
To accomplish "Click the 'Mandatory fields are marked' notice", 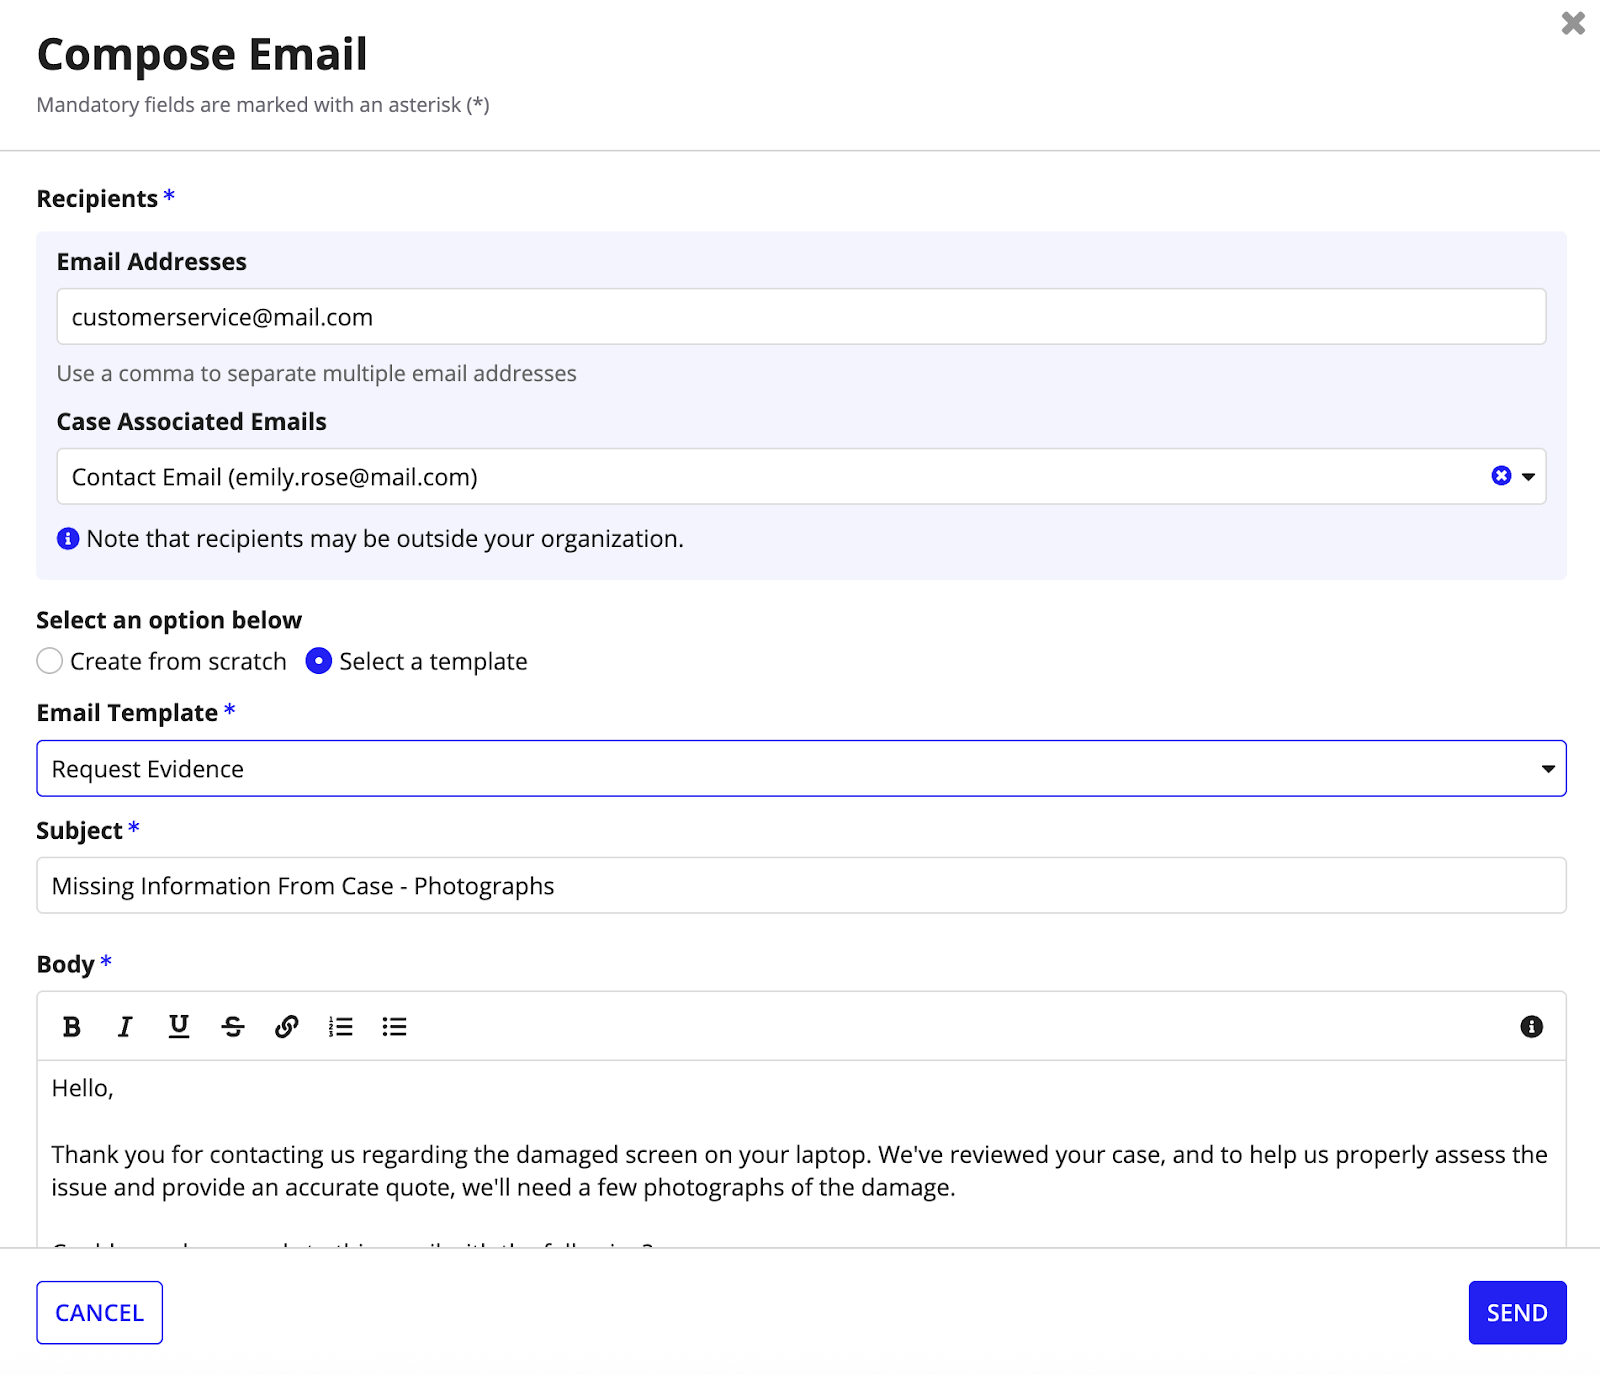I will coord(263,105).
